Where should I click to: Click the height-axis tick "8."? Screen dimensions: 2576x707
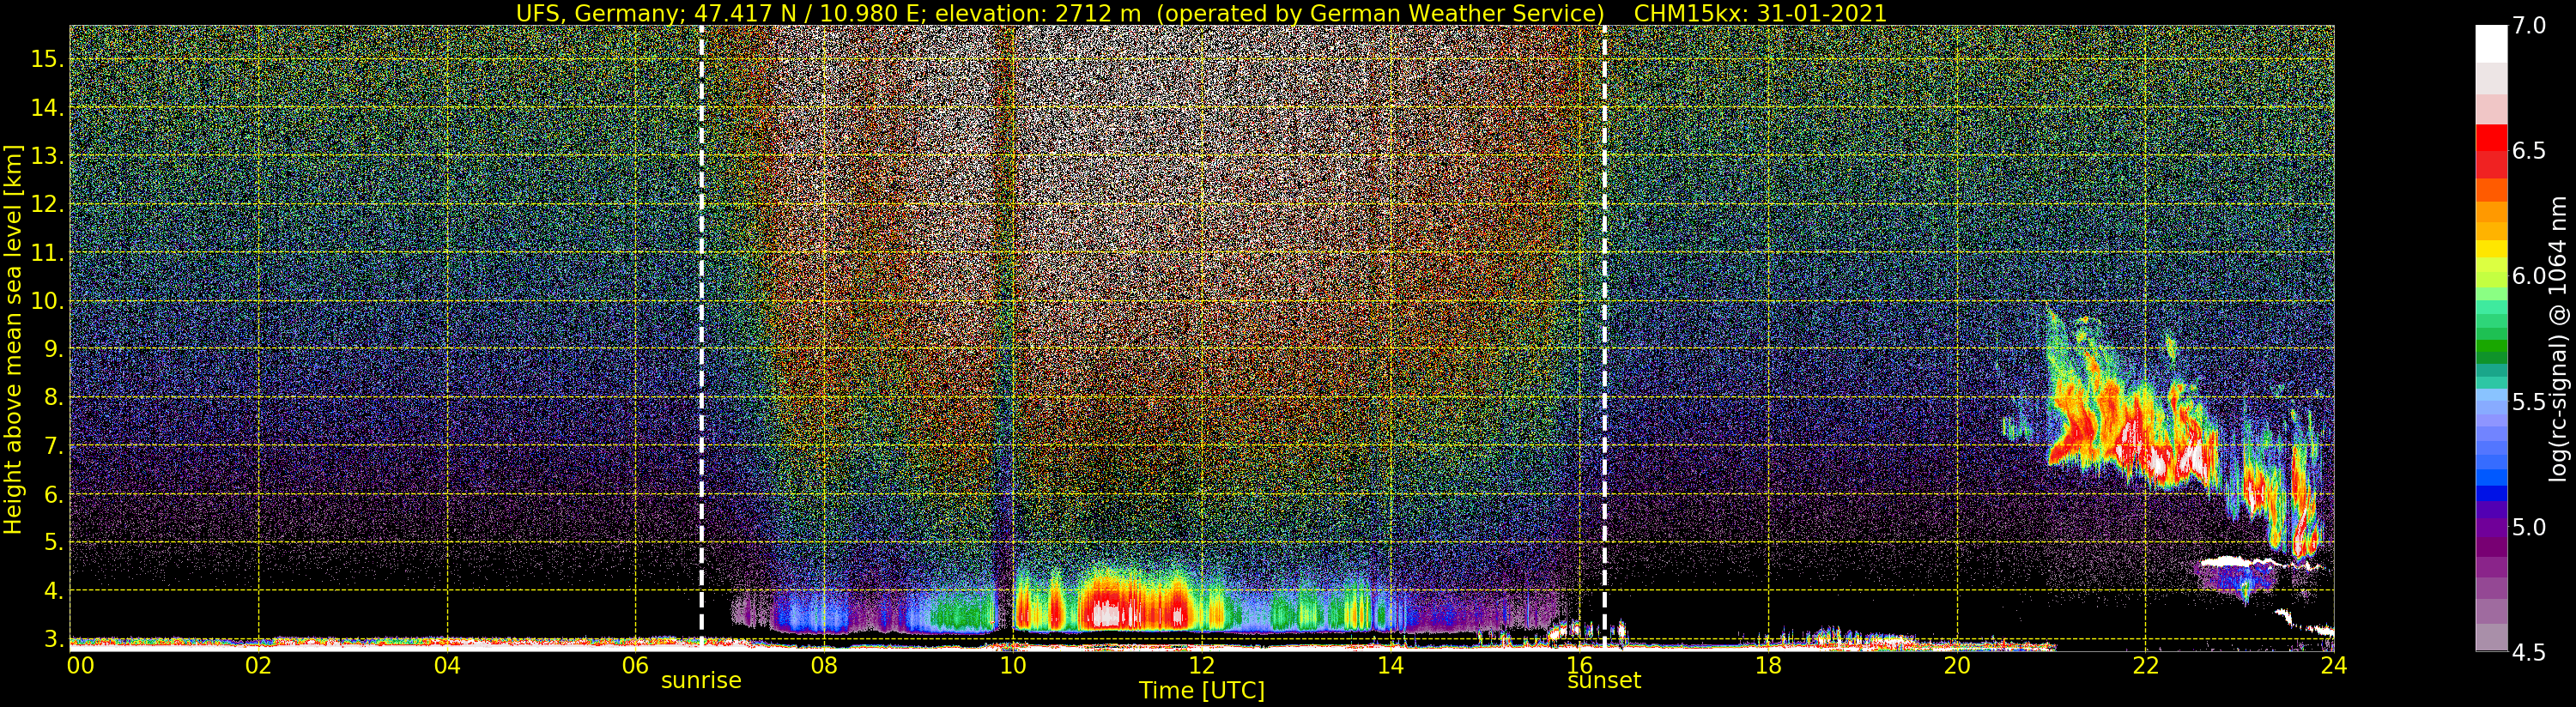(52, 397)
